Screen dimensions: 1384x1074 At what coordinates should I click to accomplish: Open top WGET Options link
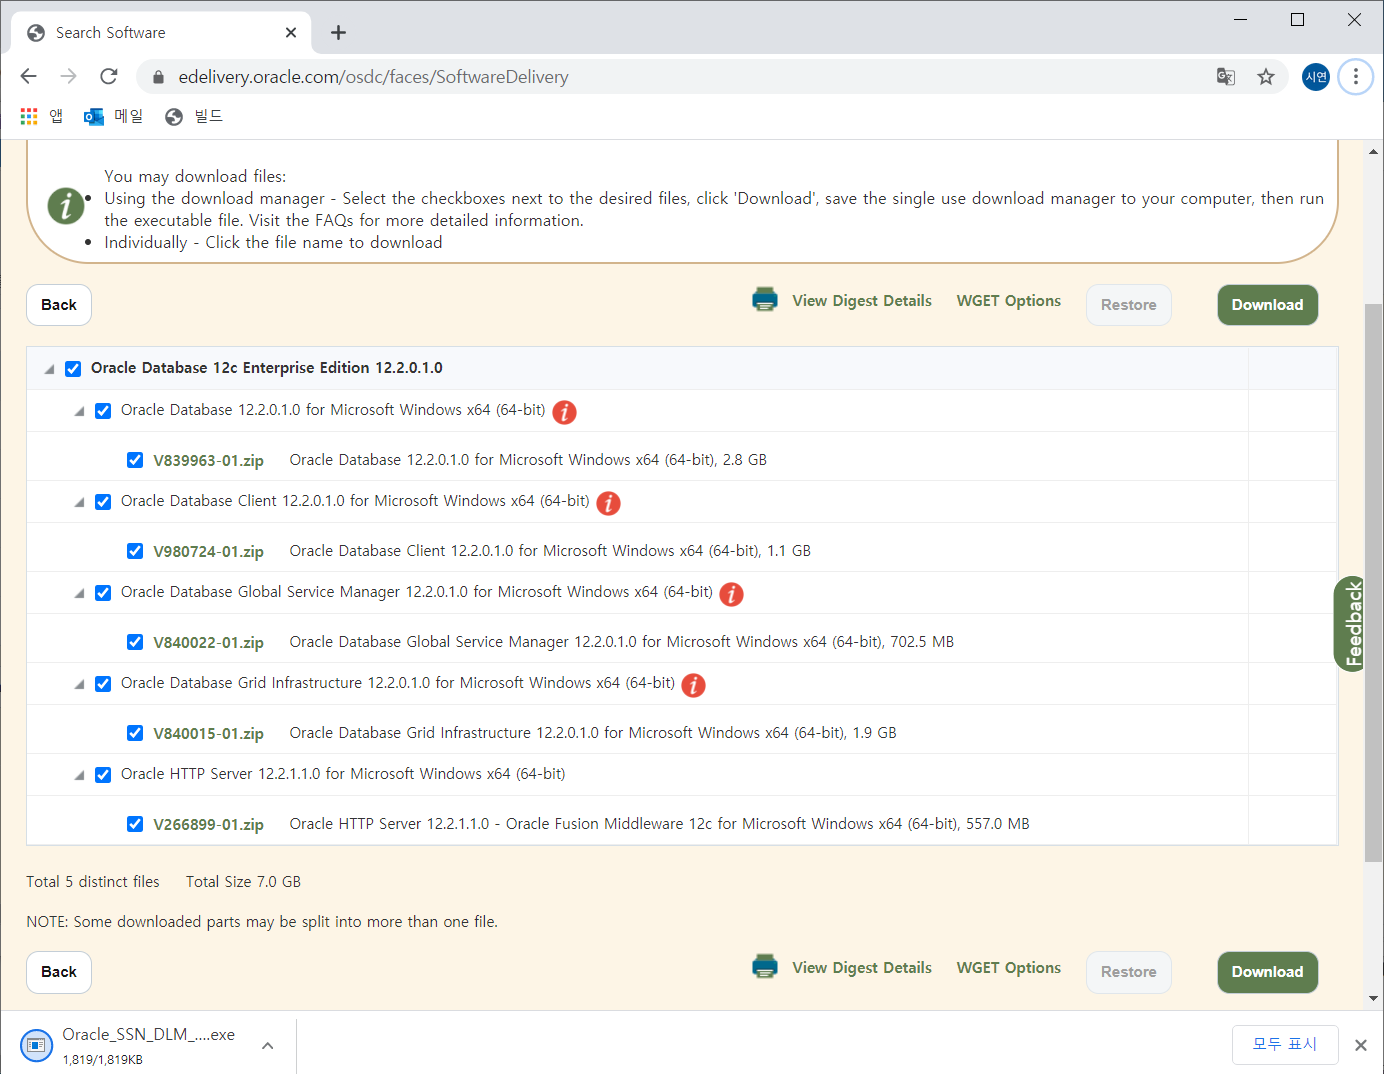(1009, 301)
